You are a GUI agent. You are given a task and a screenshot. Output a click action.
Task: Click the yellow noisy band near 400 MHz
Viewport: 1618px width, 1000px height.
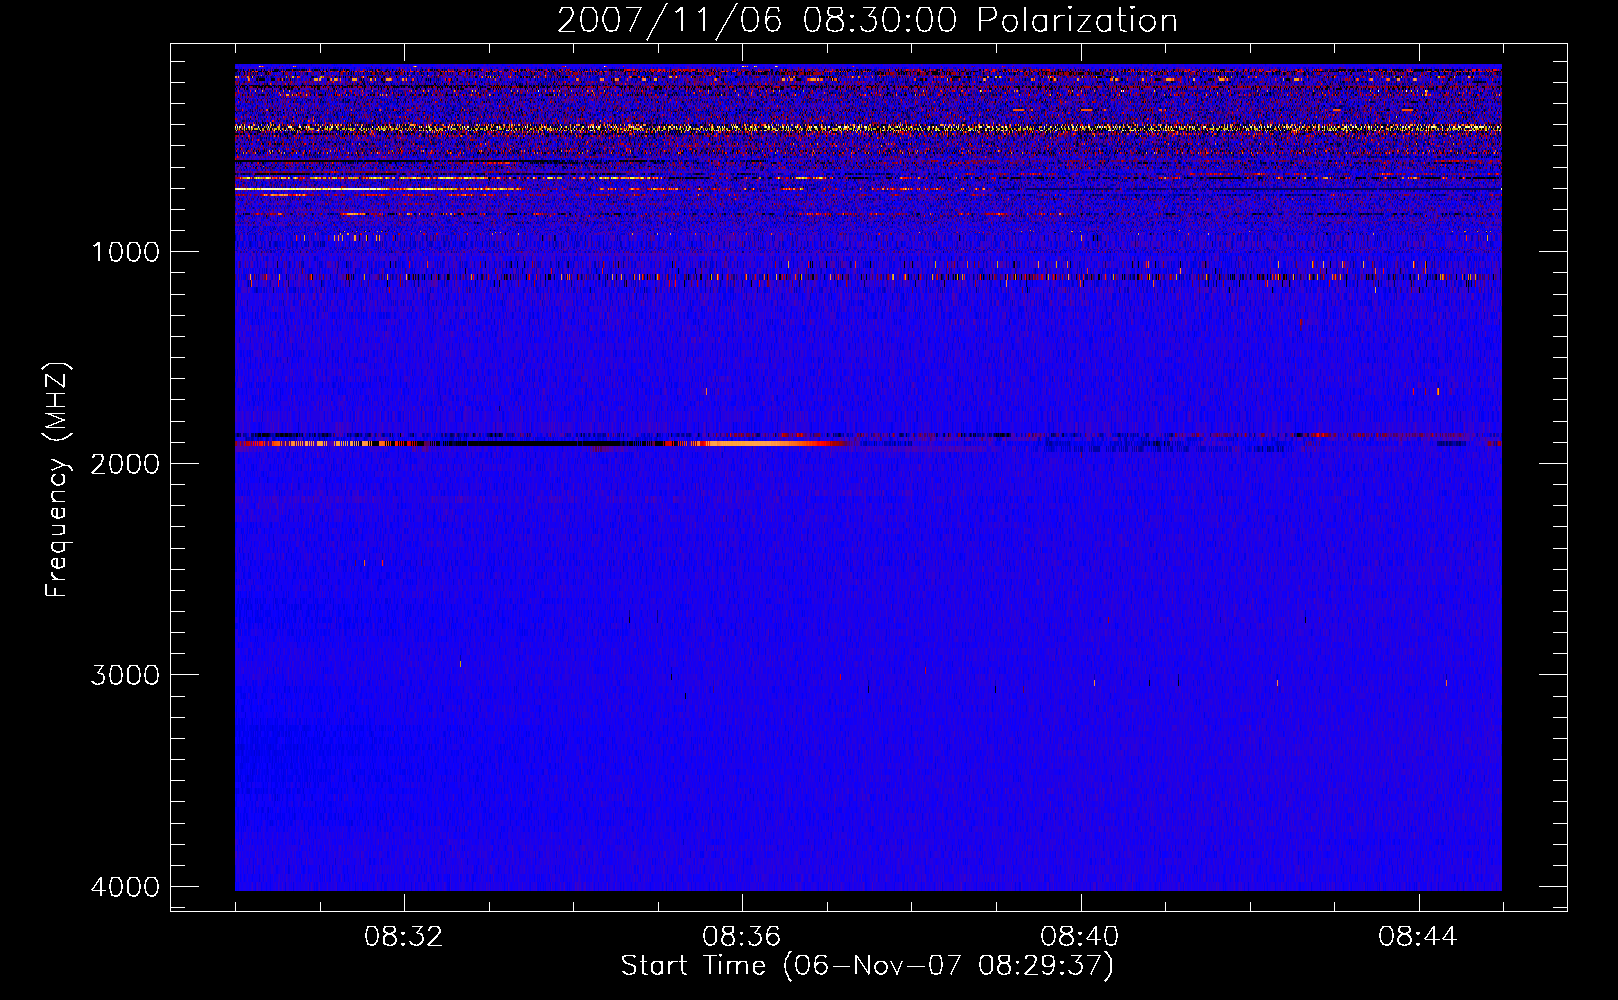click(x=868, y=128)
